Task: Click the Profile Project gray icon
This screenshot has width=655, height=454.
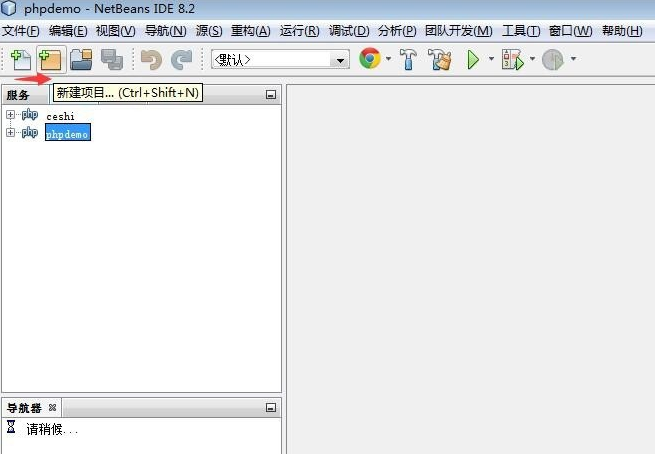Action: click(553, 60)
